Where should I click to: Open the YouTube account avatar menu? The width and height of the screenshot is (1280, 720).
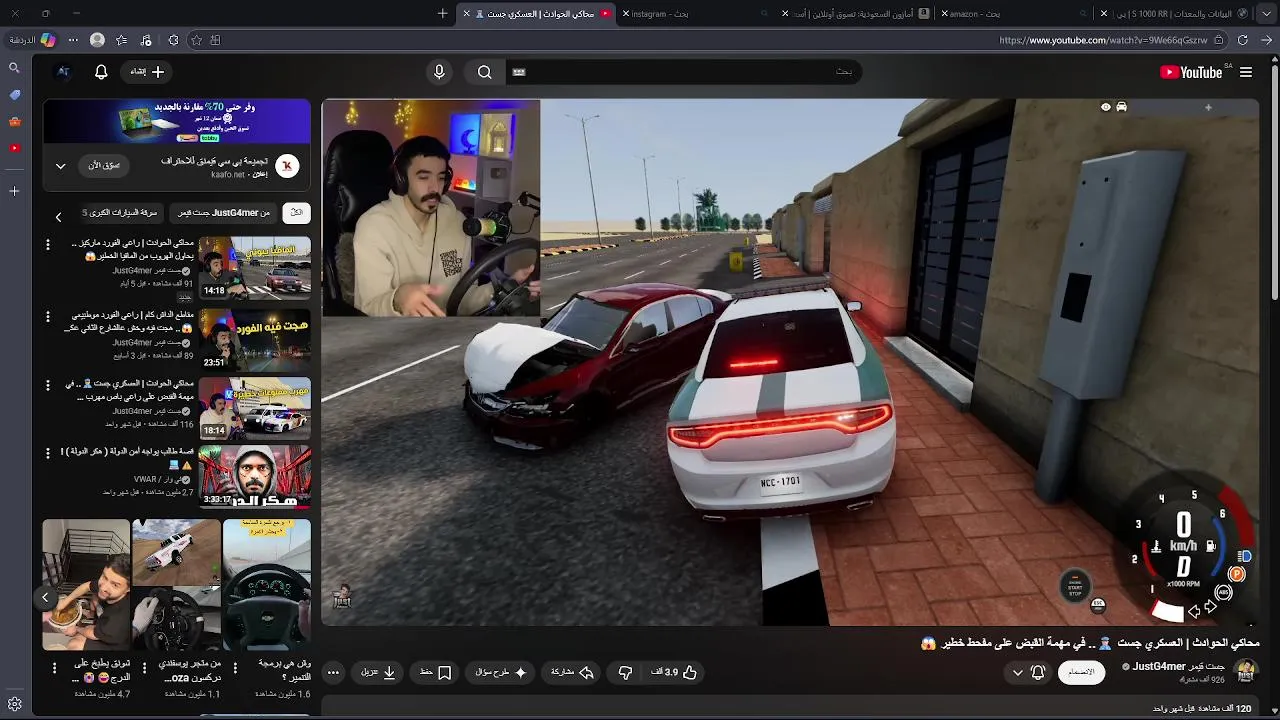[x=63, y=72]
